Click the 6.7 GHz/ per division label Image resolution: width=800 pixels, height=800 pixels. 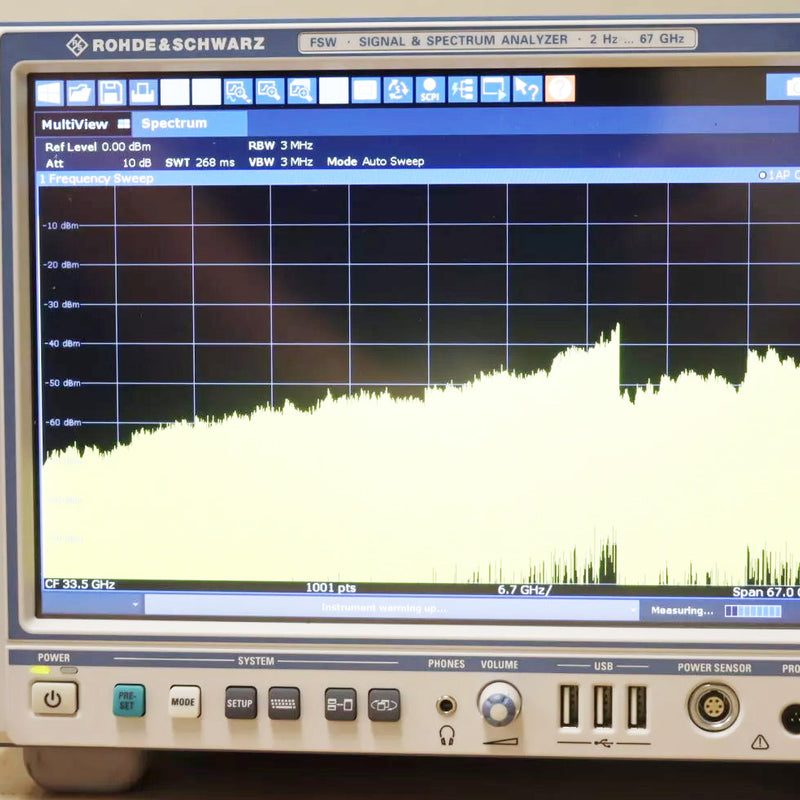click(524, 590)
